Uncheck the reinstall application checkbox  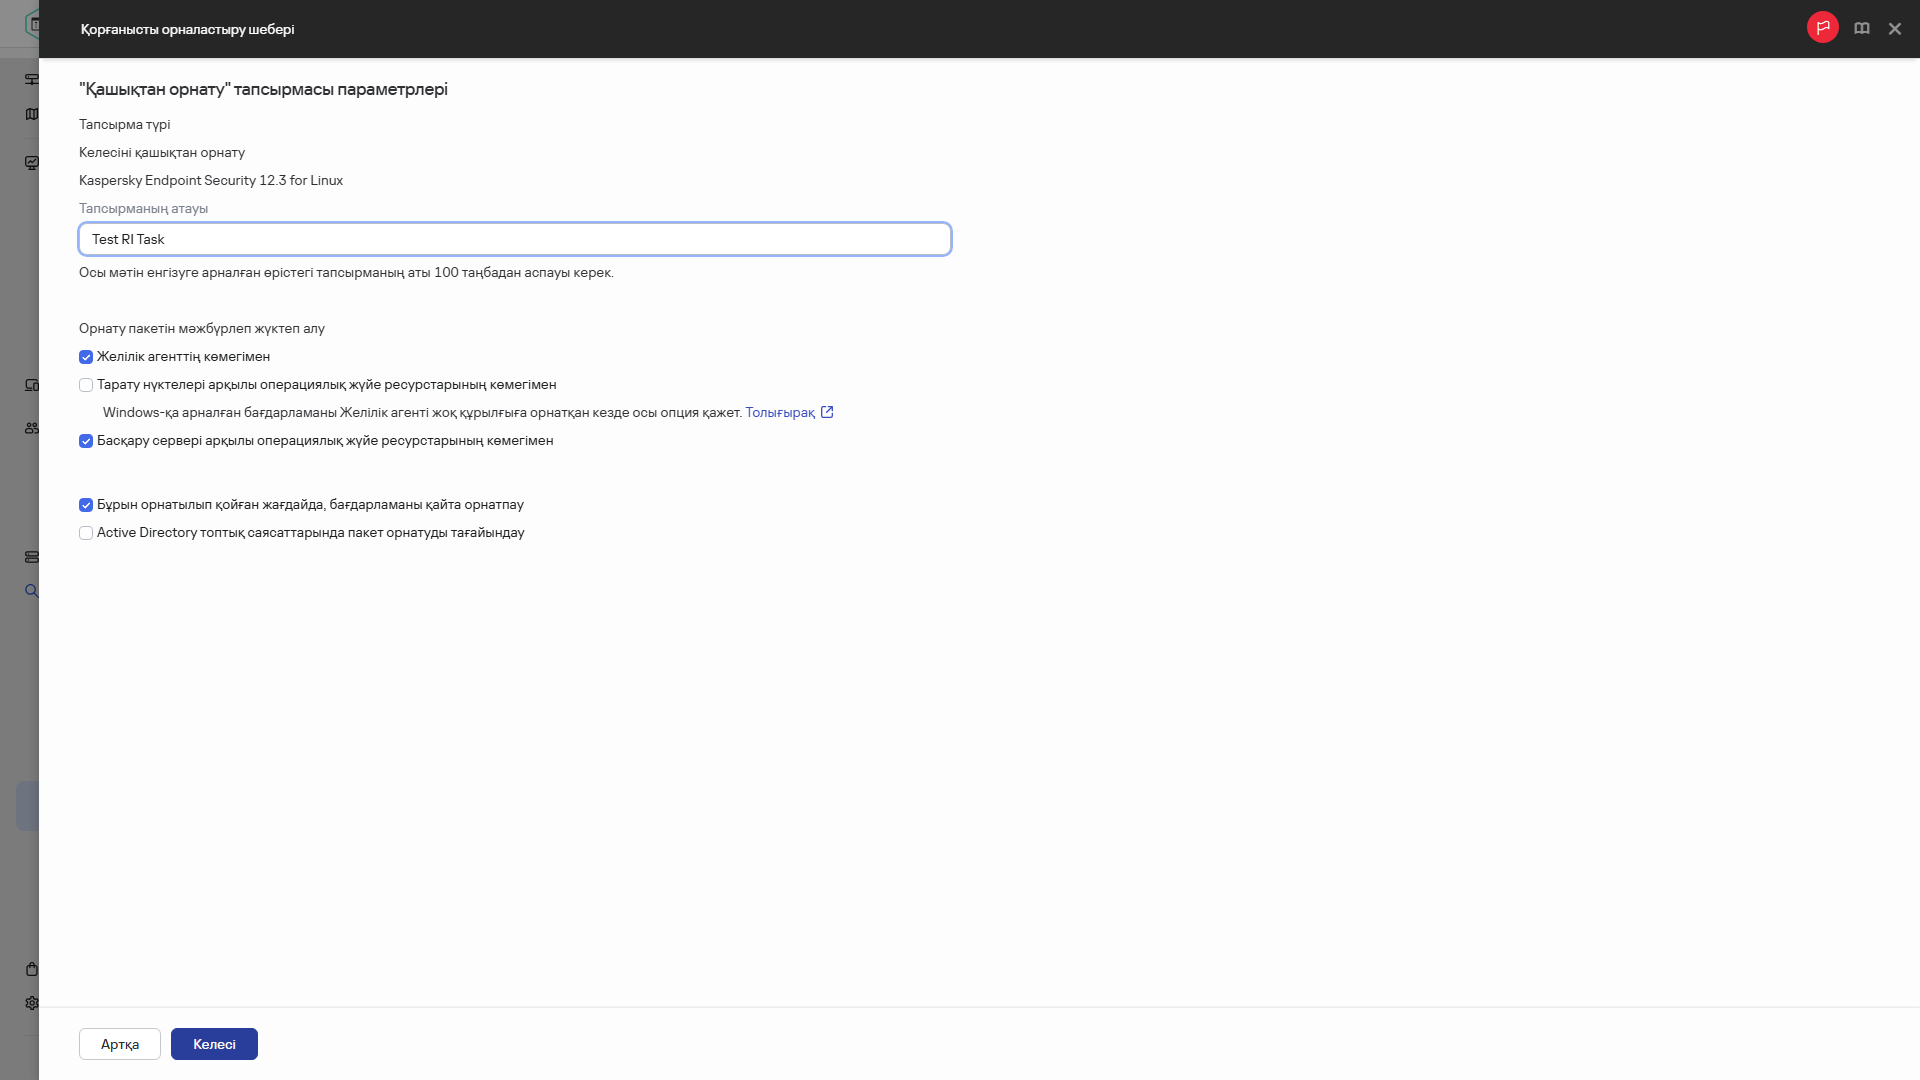(x=86, y=505)
